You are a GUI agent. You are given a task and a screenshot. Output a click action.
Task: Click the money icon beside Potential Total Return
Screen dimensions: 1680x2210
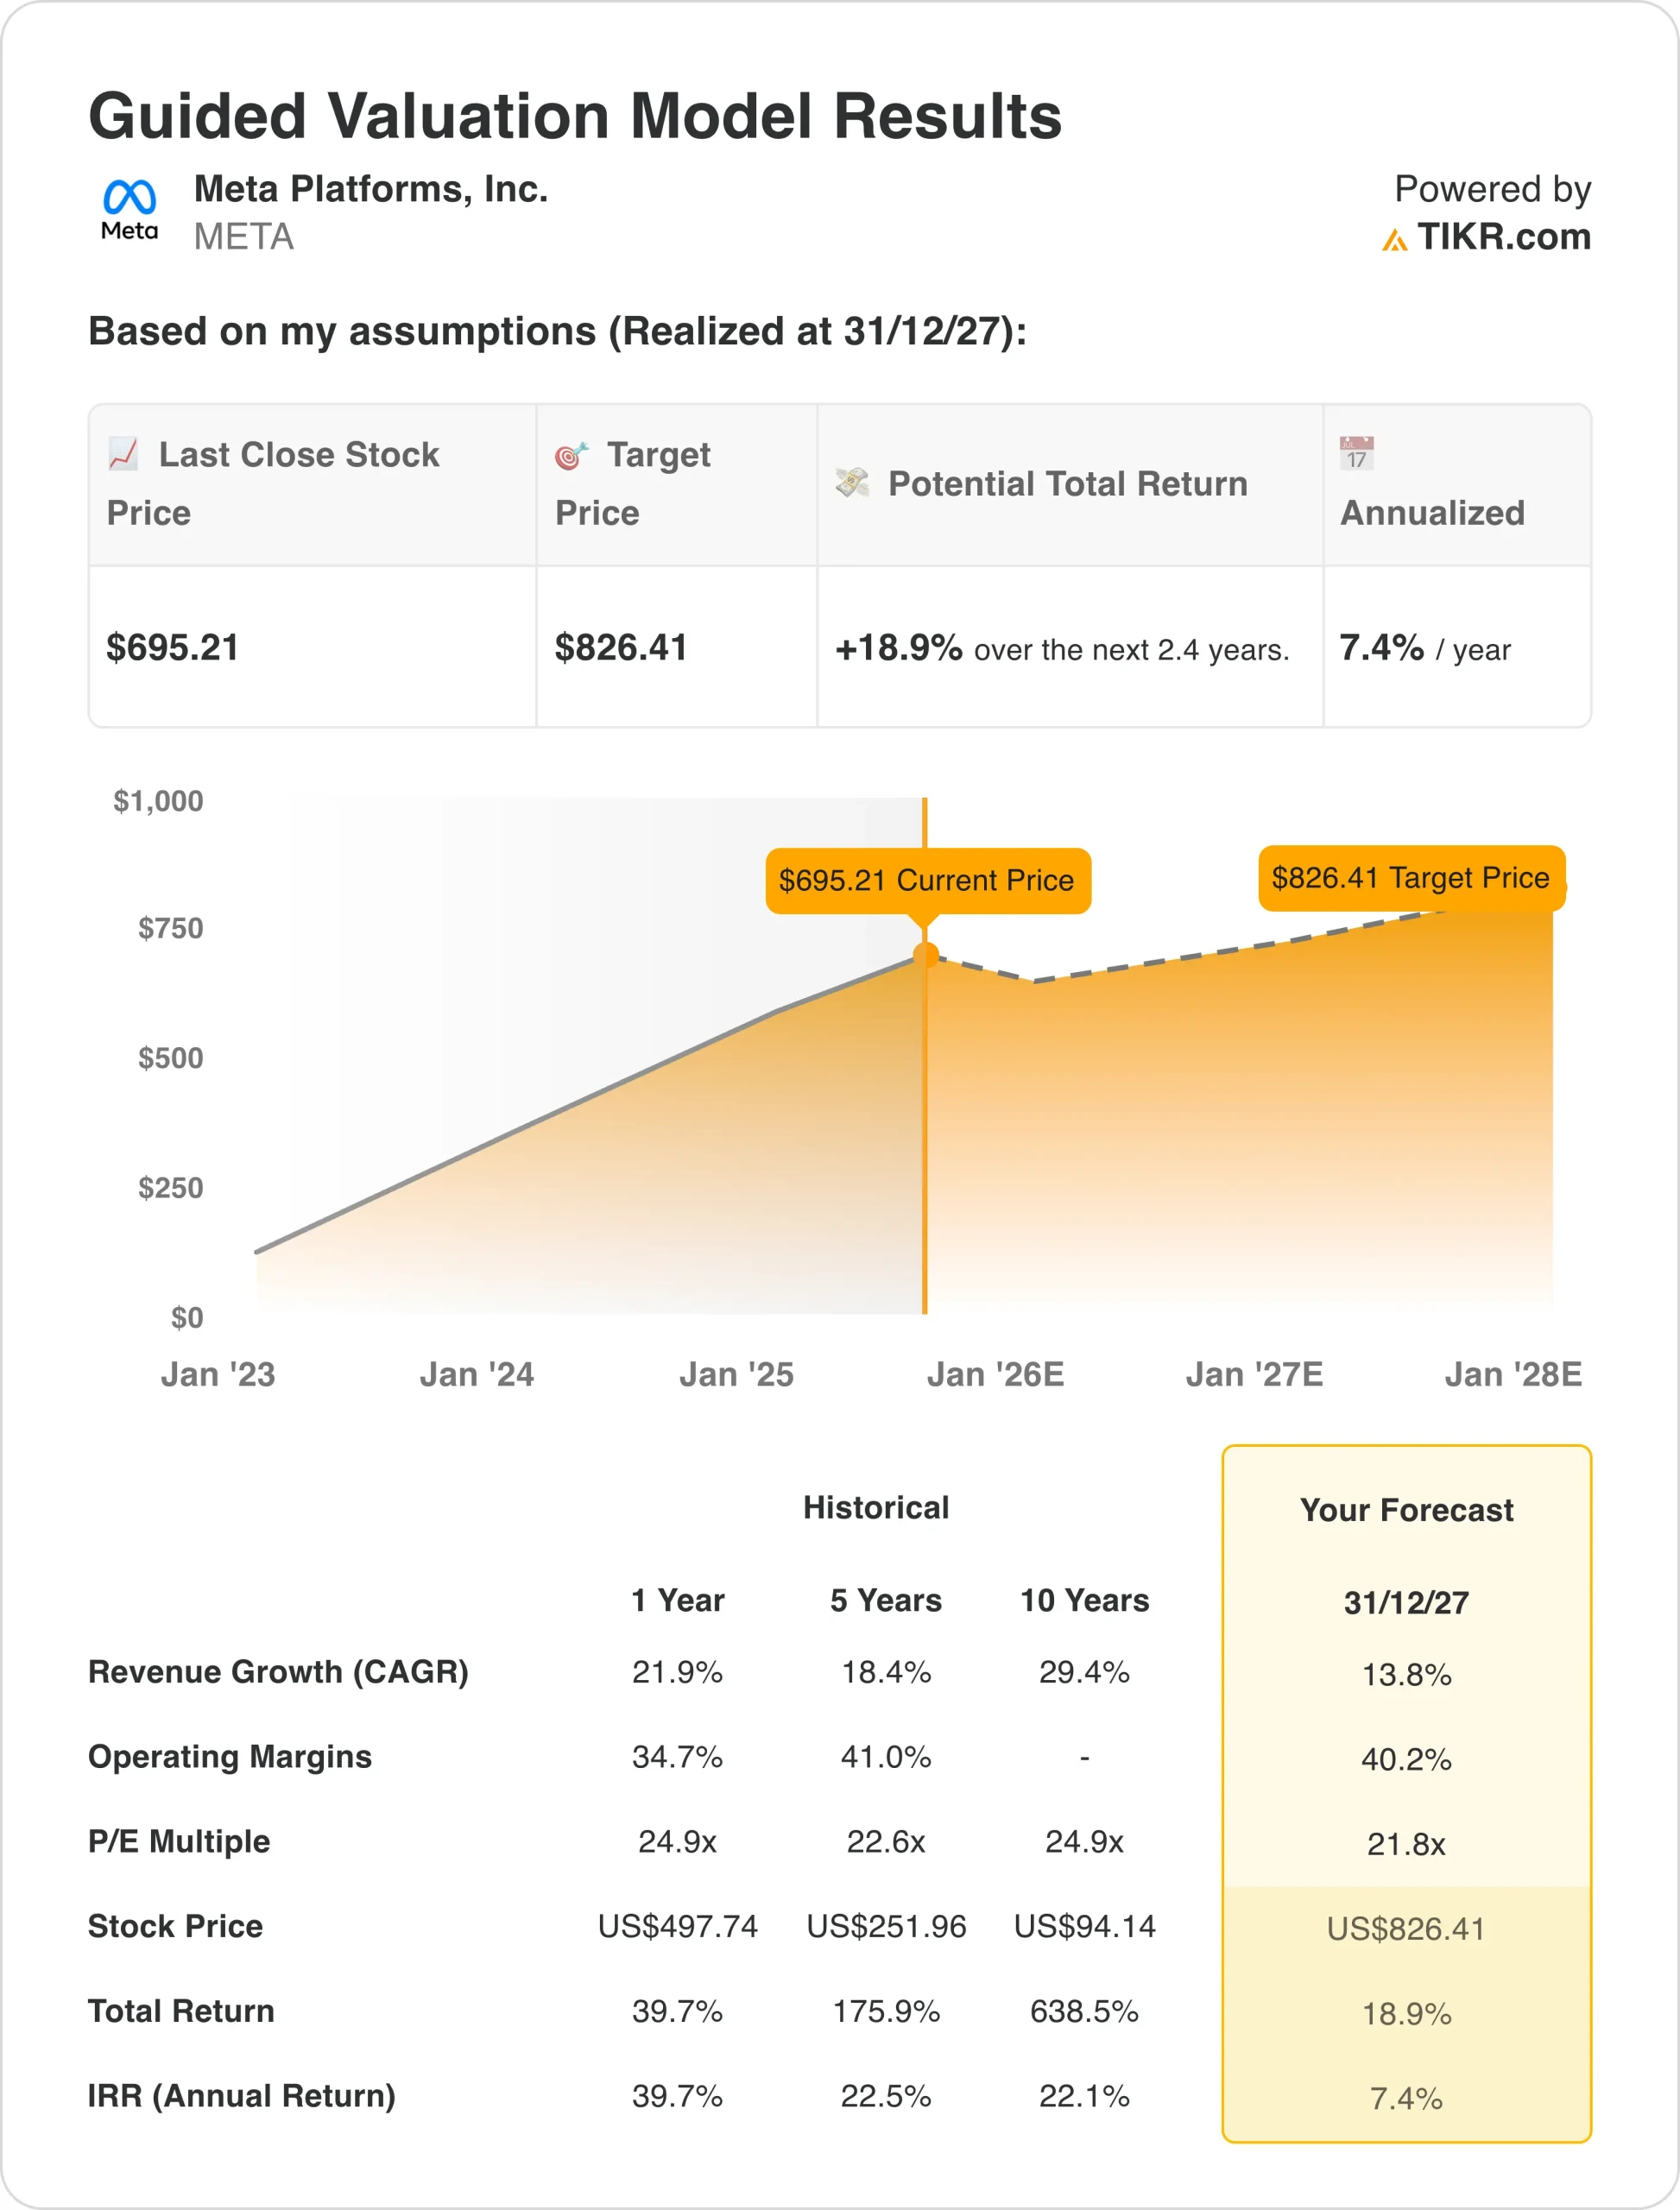852,483
